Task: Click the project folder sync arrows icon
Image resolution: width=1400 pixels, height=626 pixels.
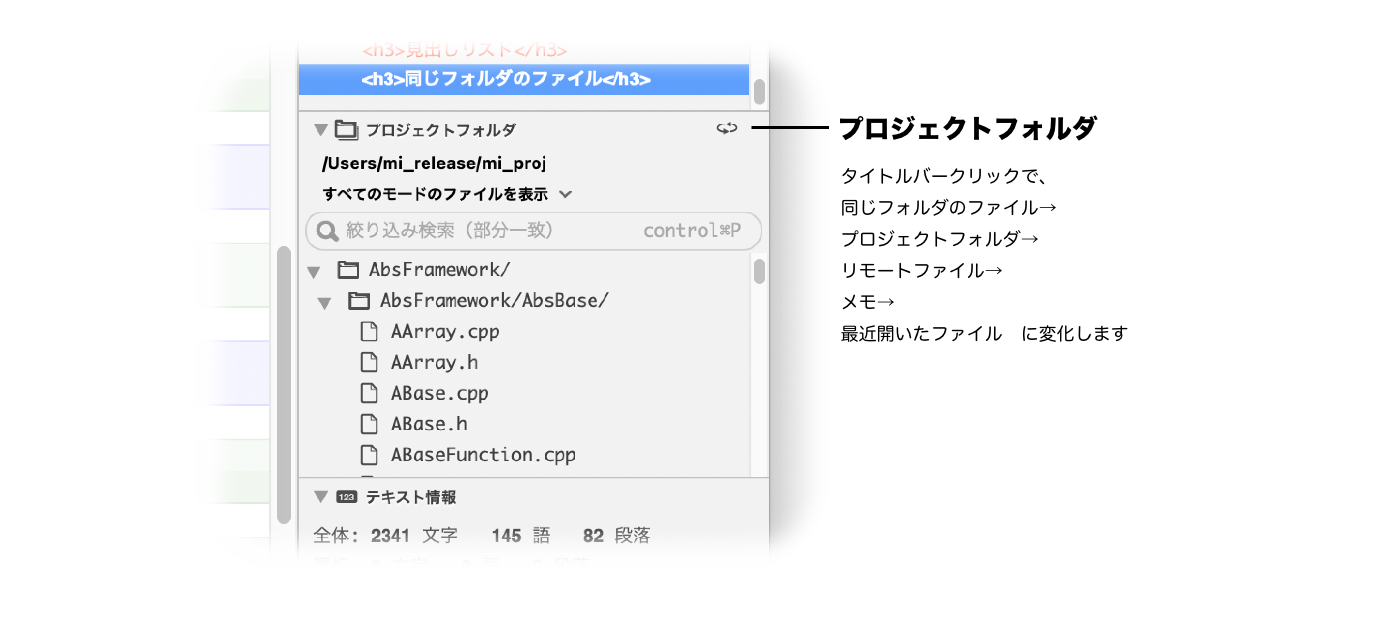Action: [726, 129]
